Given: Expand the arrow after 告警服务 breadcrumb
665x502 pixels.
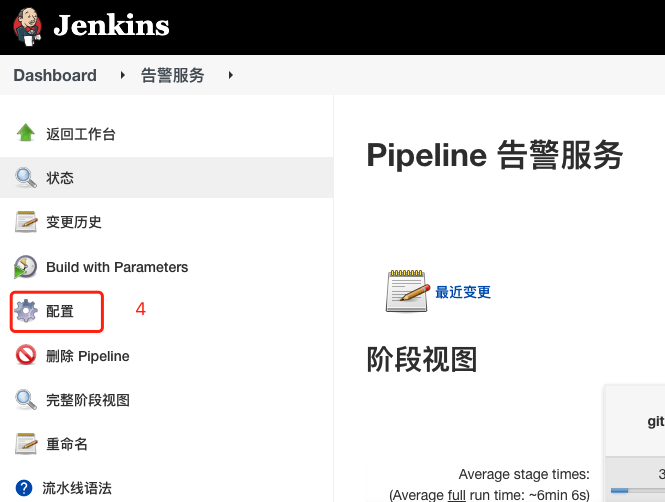Looking at the screenshot, I should click(x=231, y=75).
